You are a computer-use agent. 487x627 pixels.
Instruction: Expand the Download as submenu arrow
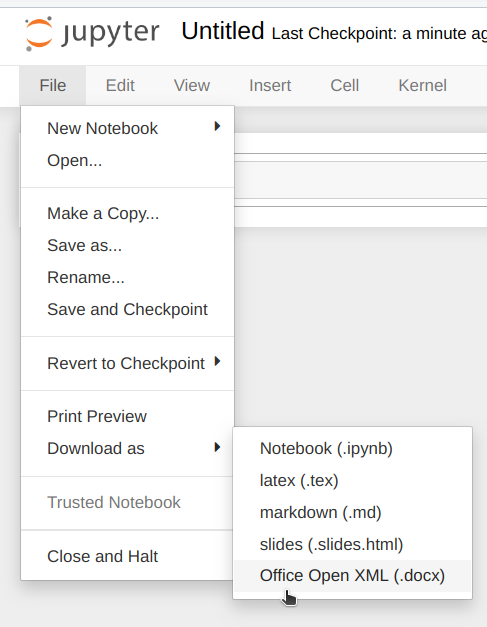point(217,447)
